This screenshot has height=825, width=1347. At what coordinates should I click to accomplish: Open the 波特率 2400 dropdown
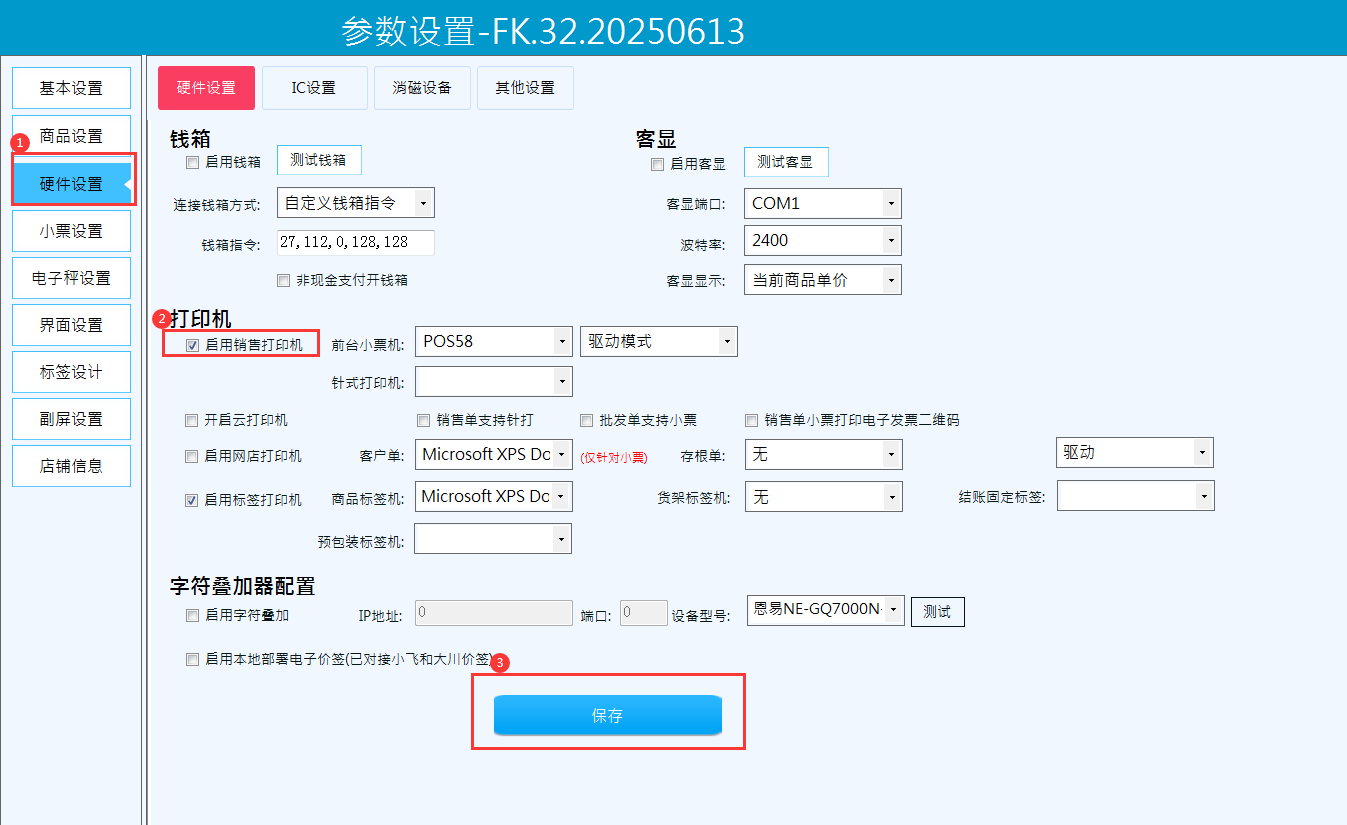[x=822, y=240]
